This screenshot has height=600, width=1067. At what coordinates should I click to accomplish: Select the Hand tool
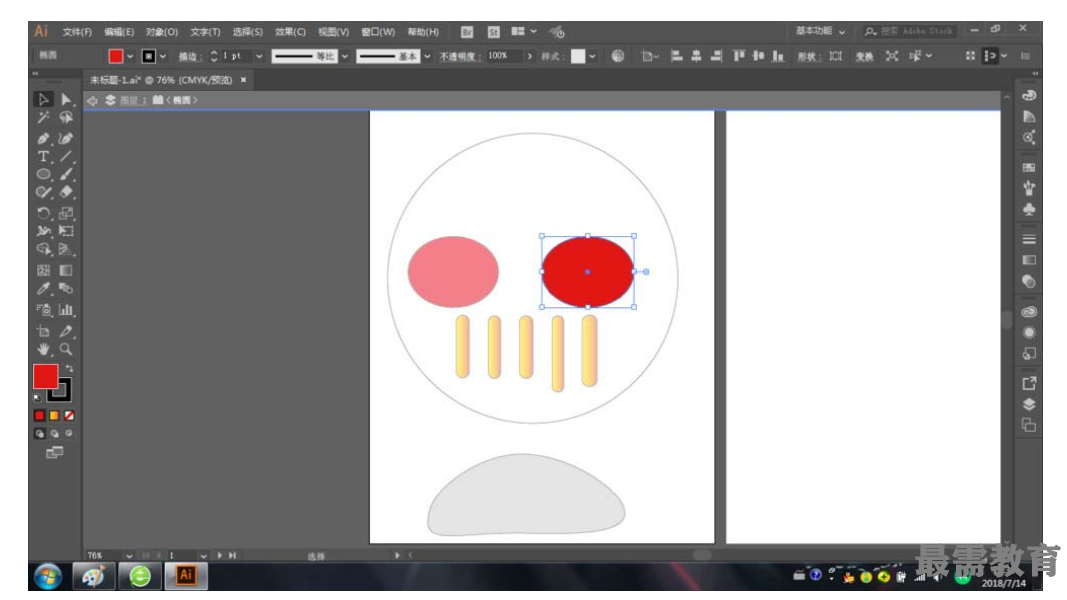coord(43,349)
